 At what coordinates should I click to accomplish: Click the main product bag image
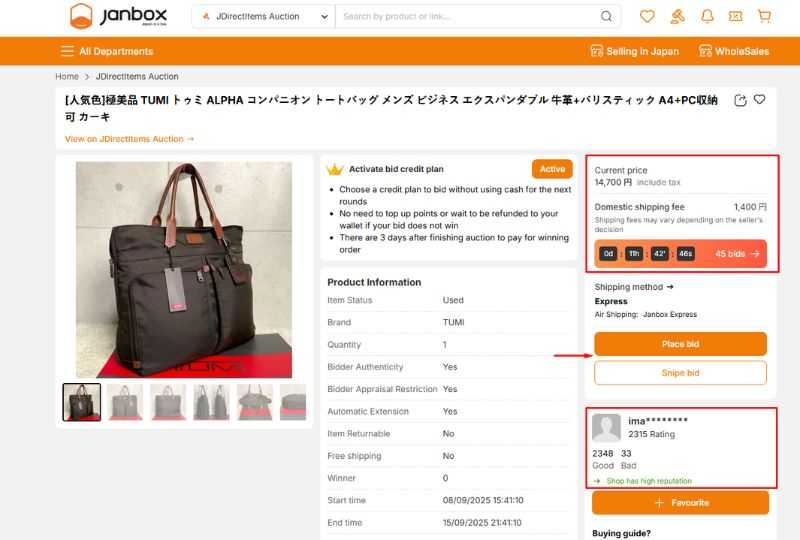[184, 270]
